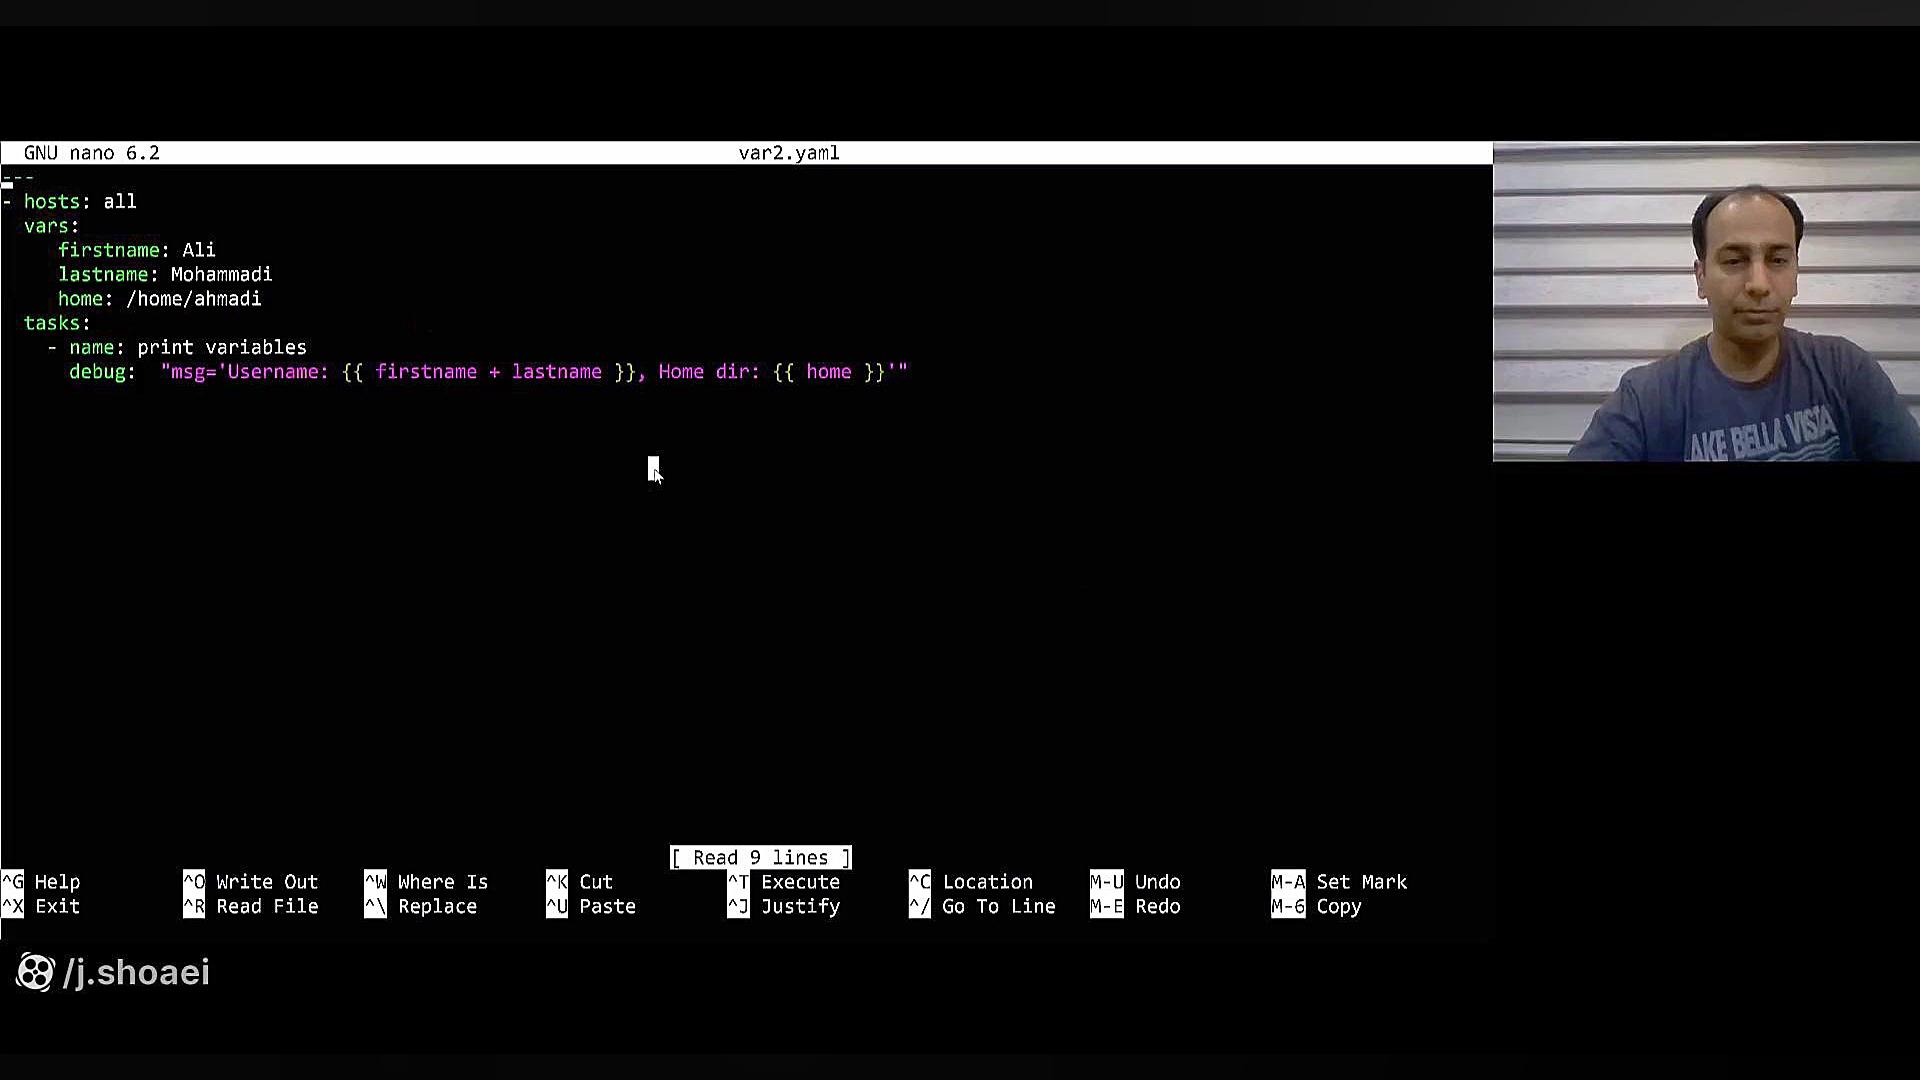This screenshot has width=1920, height=1080.
Task: Click the value 'Ali'
Action: tap(199, 250)
